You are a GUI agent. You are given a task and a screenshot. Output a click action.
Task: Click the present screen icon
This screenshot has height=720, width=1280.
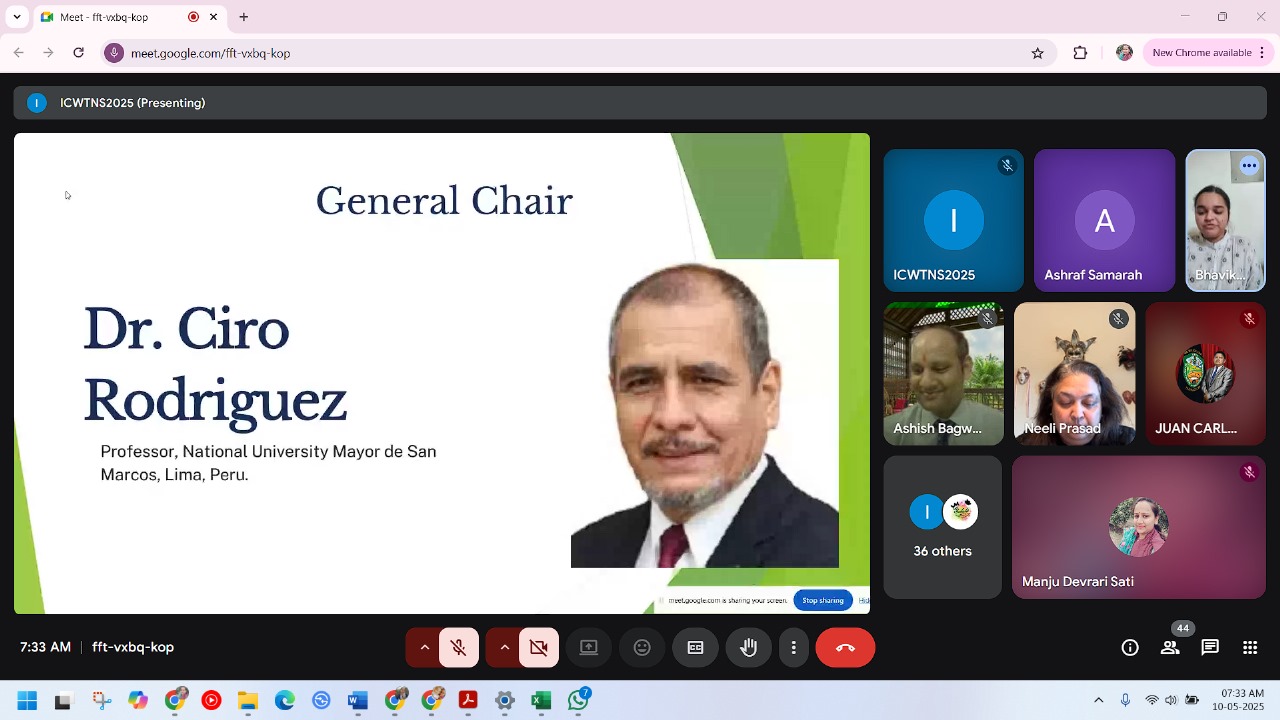click(589, 648)
